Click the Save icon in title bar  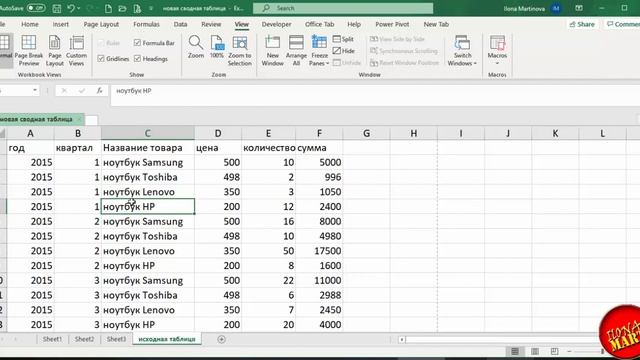(x=57, y=8)
